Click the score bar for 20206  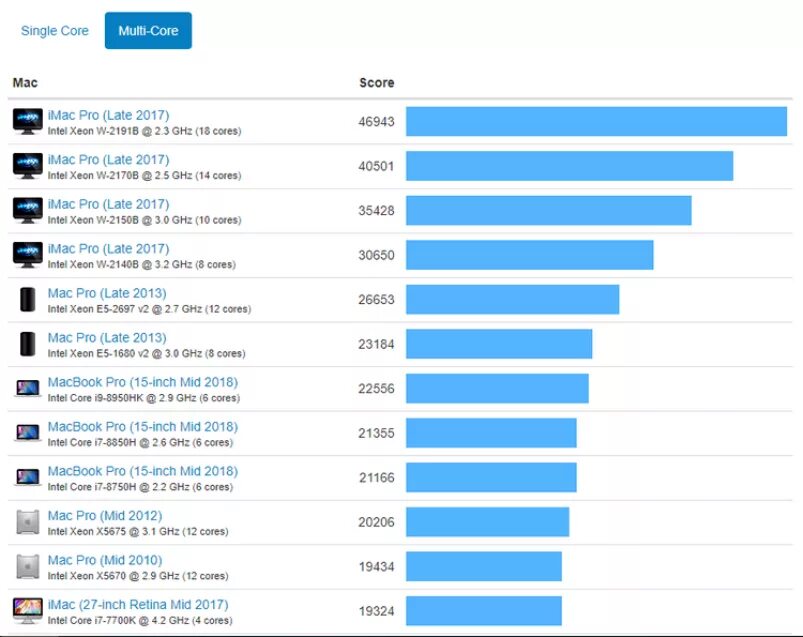click(488, 522)
